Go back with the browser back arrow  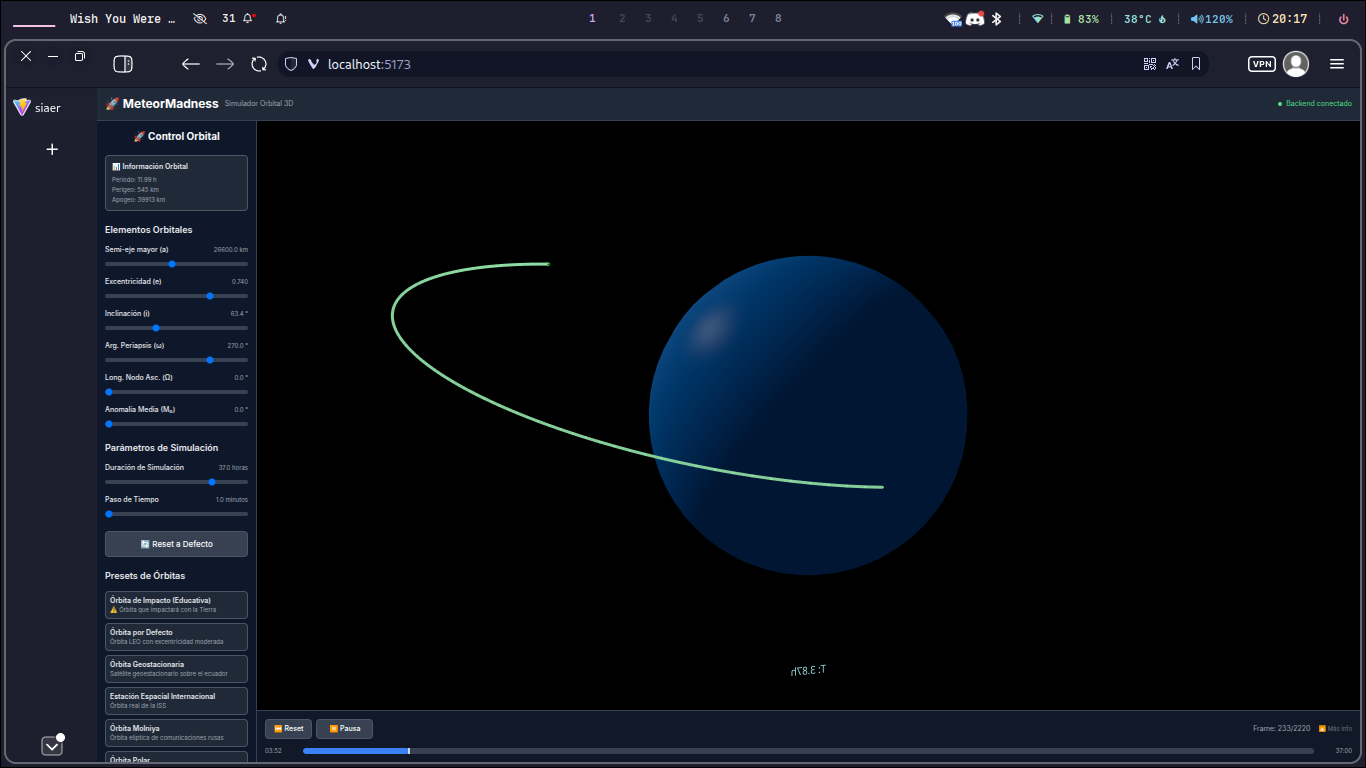(x=190, y=64)
